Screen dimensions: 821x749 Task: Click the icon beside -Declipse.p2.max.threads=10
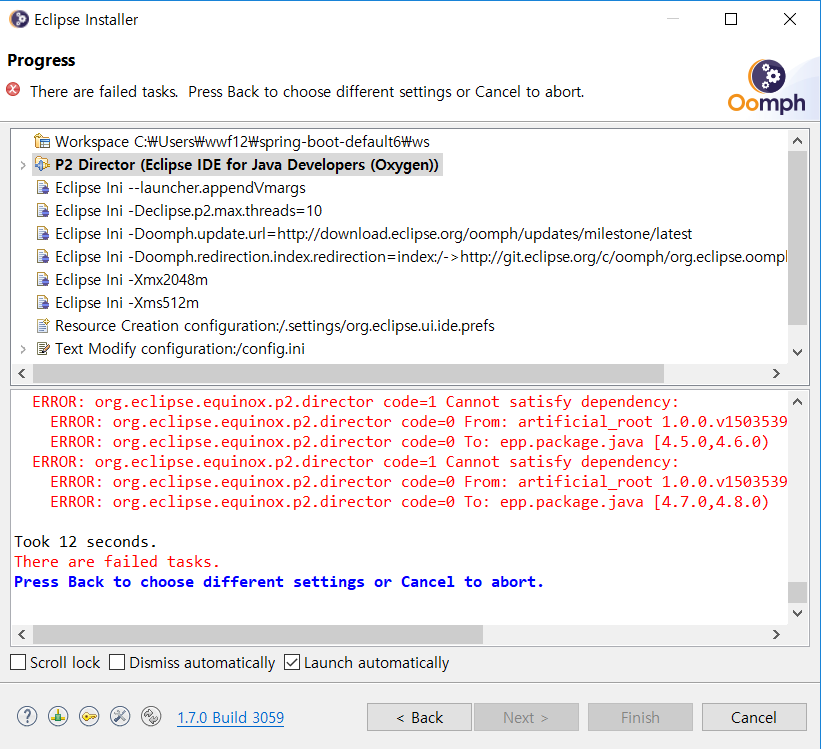(42, 211)
